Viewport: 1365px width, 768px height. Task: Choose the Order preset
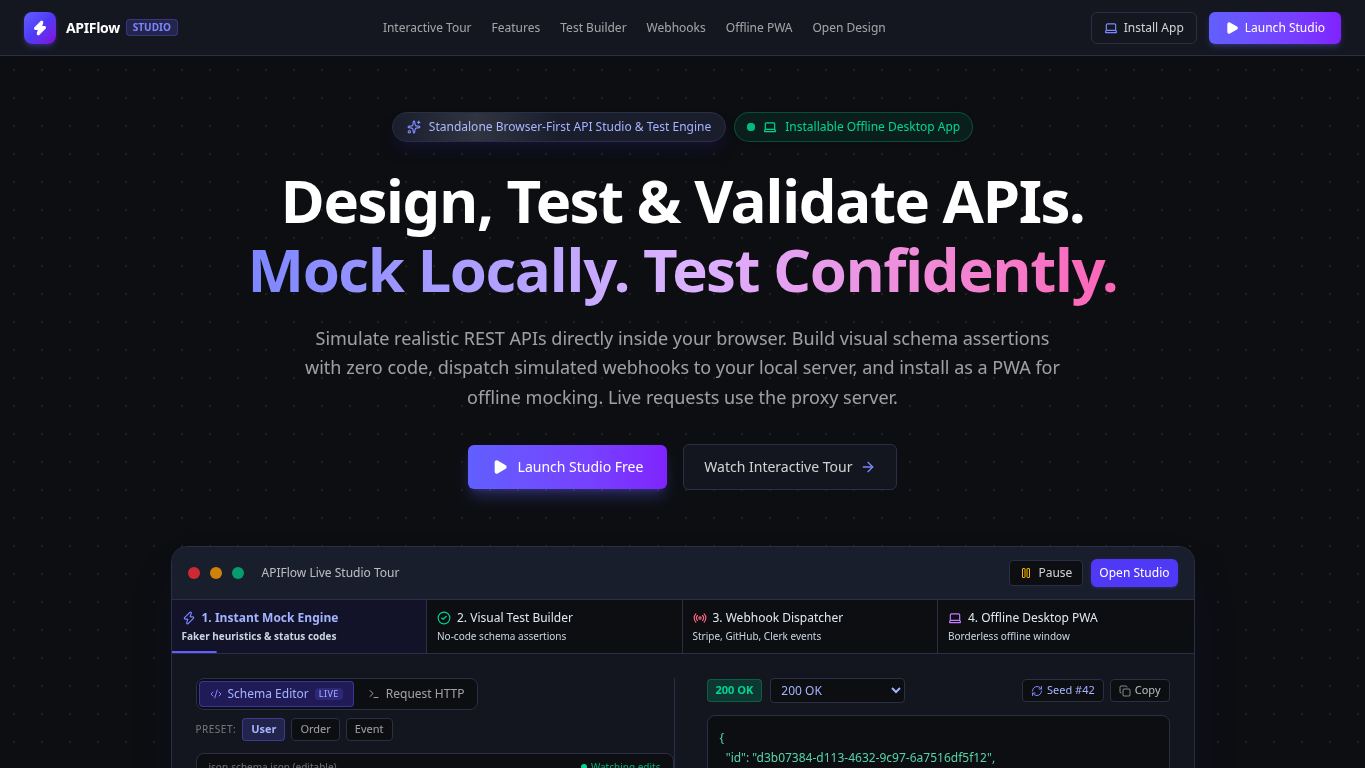(316, 729)
